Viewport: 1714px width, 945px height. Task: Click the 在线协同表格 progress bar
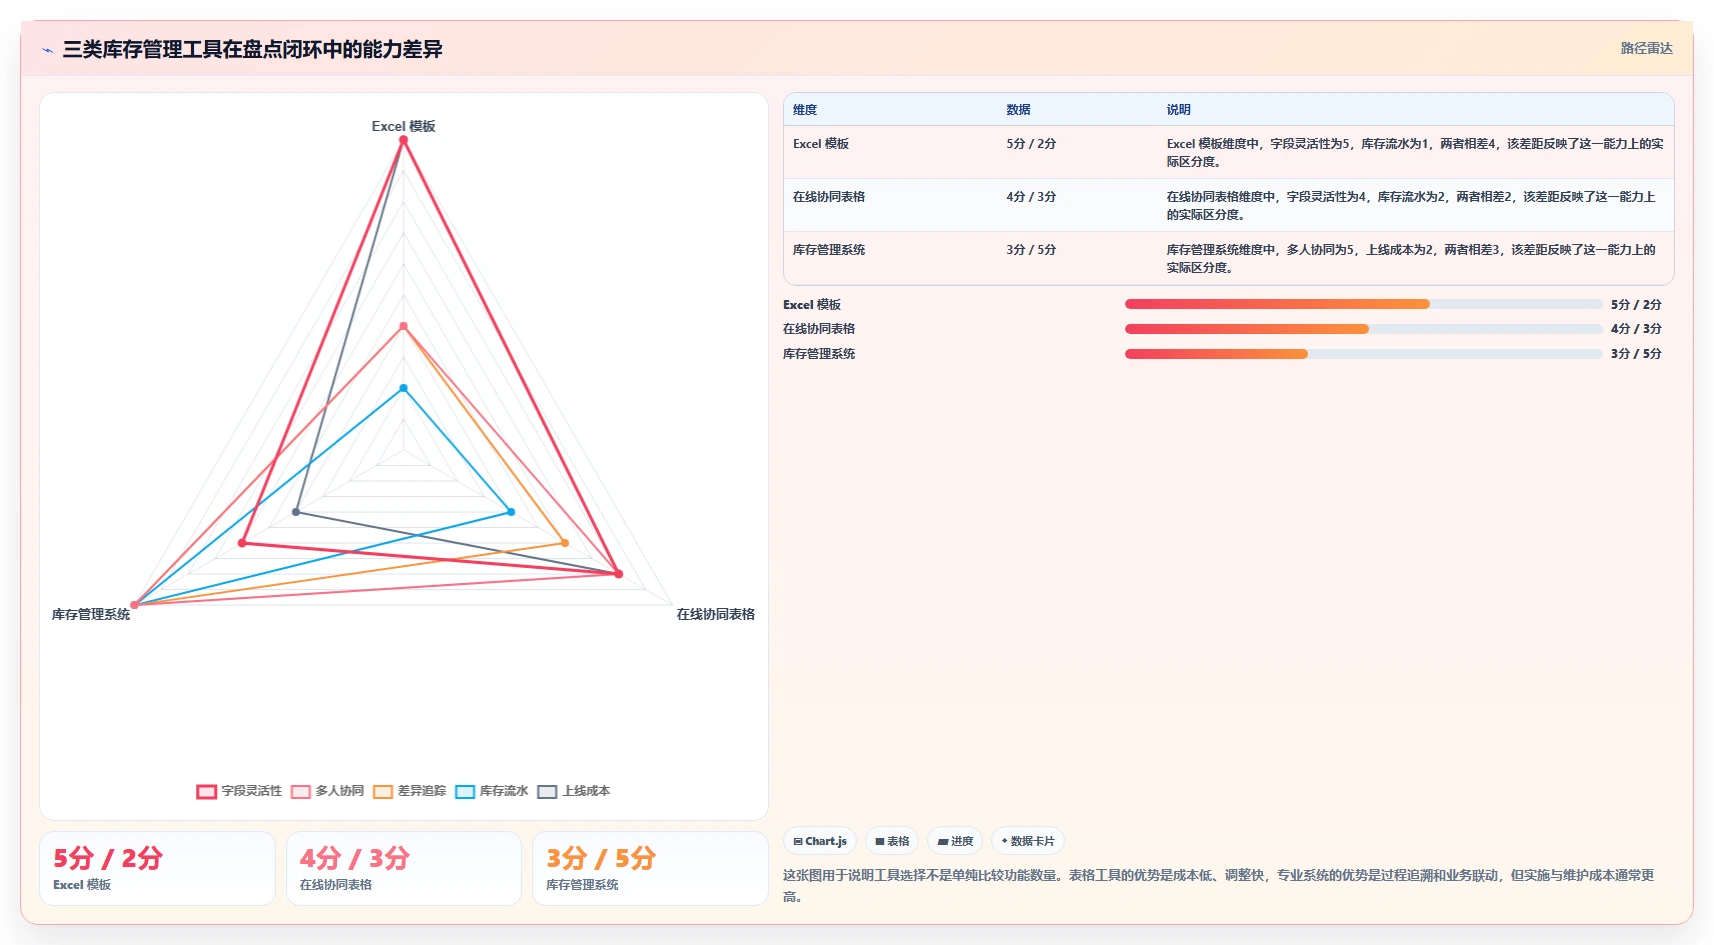click(1363, 329)
